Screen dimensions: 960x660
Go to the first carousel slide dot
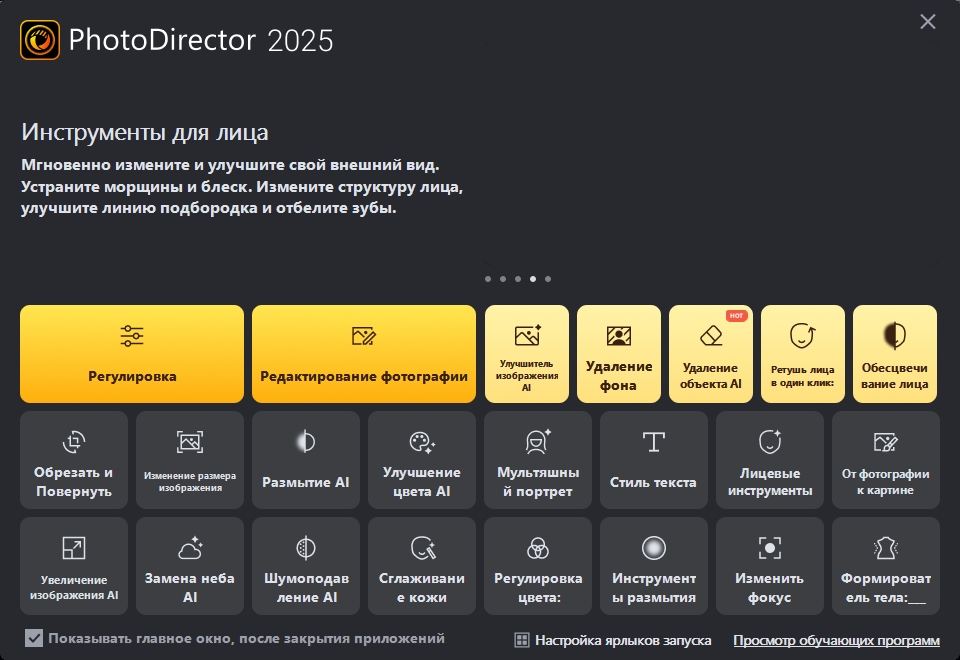[488, 279]
